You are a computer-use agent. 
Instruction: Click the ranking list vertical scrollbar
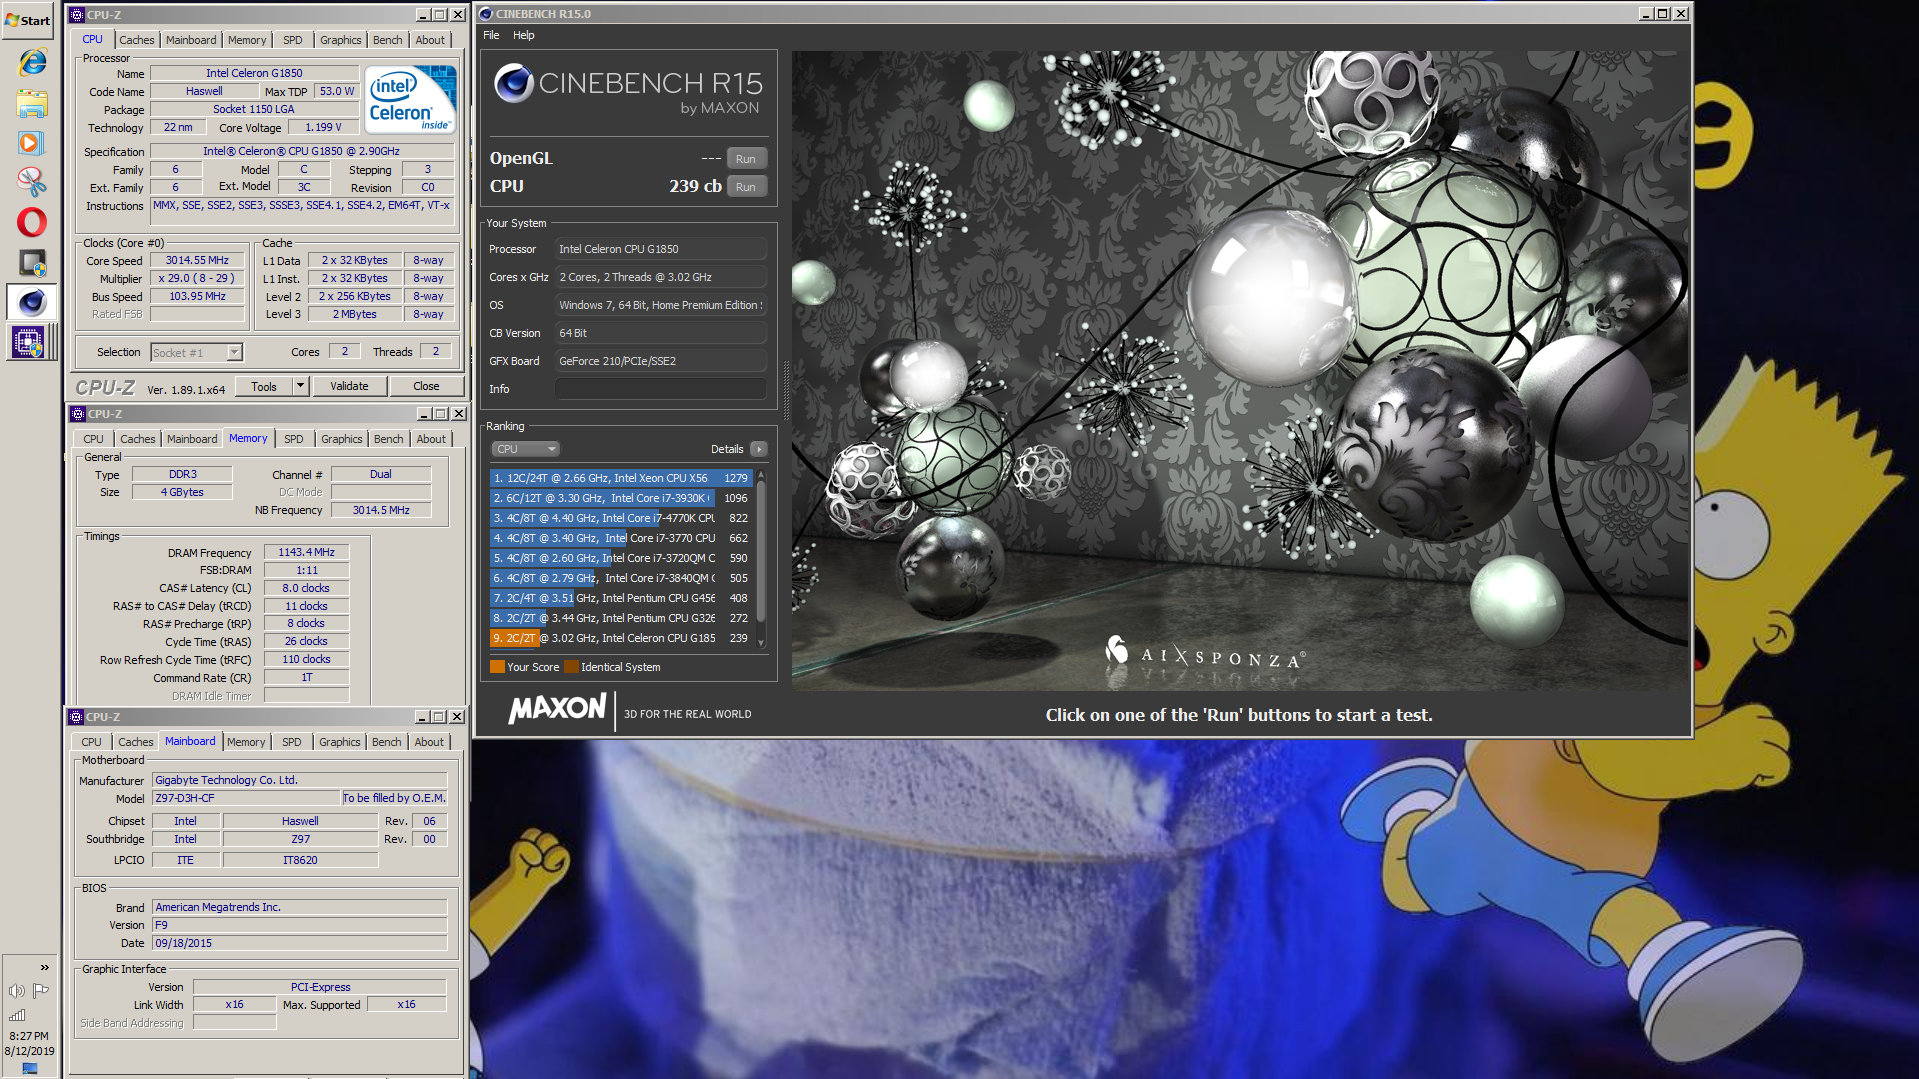(x=761, y=558)
